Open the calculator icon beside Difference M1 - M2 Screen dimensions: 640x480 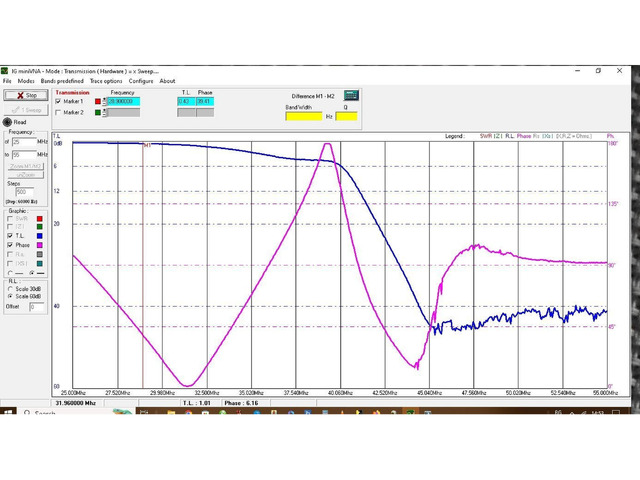click(351, 96)
